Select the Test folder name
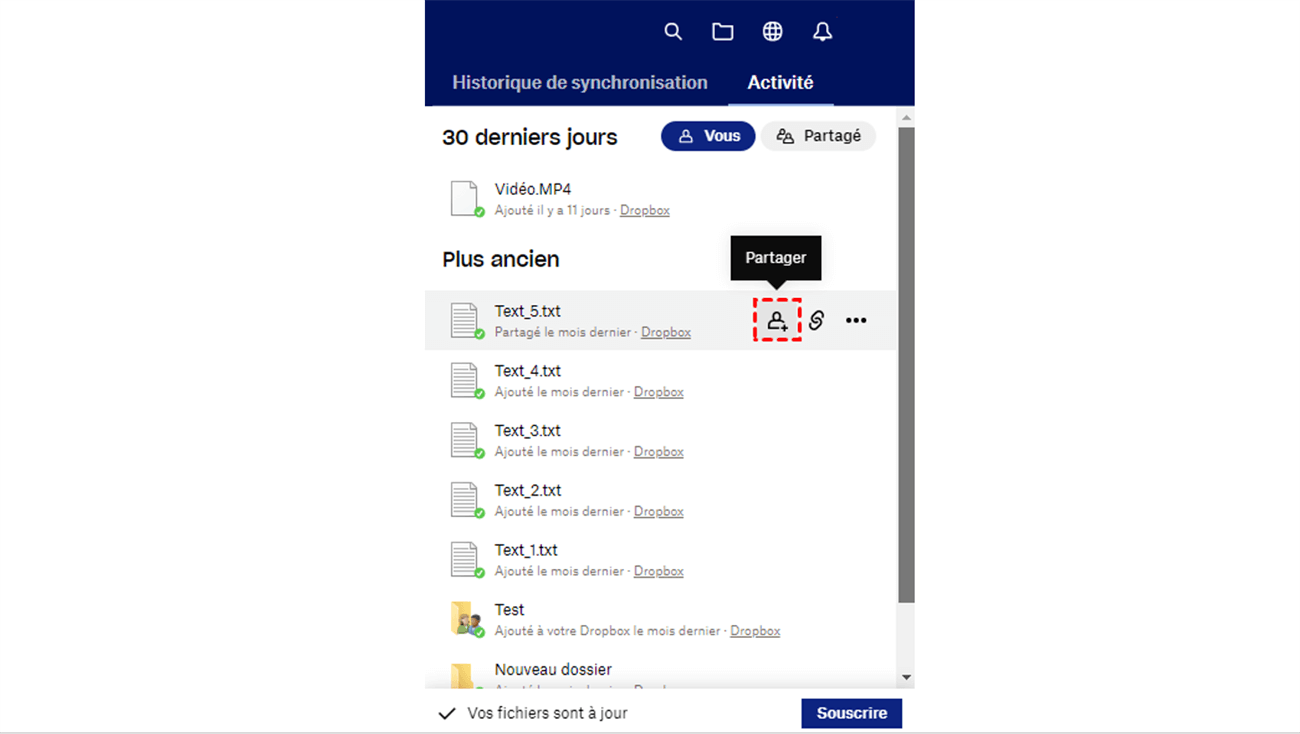This screenshot has height=734, width=1300. 509,610
